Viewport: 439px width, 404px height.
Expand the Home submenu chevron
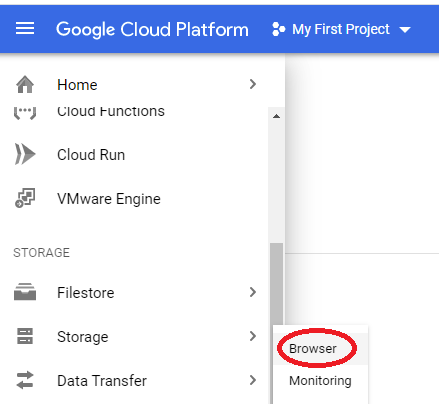253,84
